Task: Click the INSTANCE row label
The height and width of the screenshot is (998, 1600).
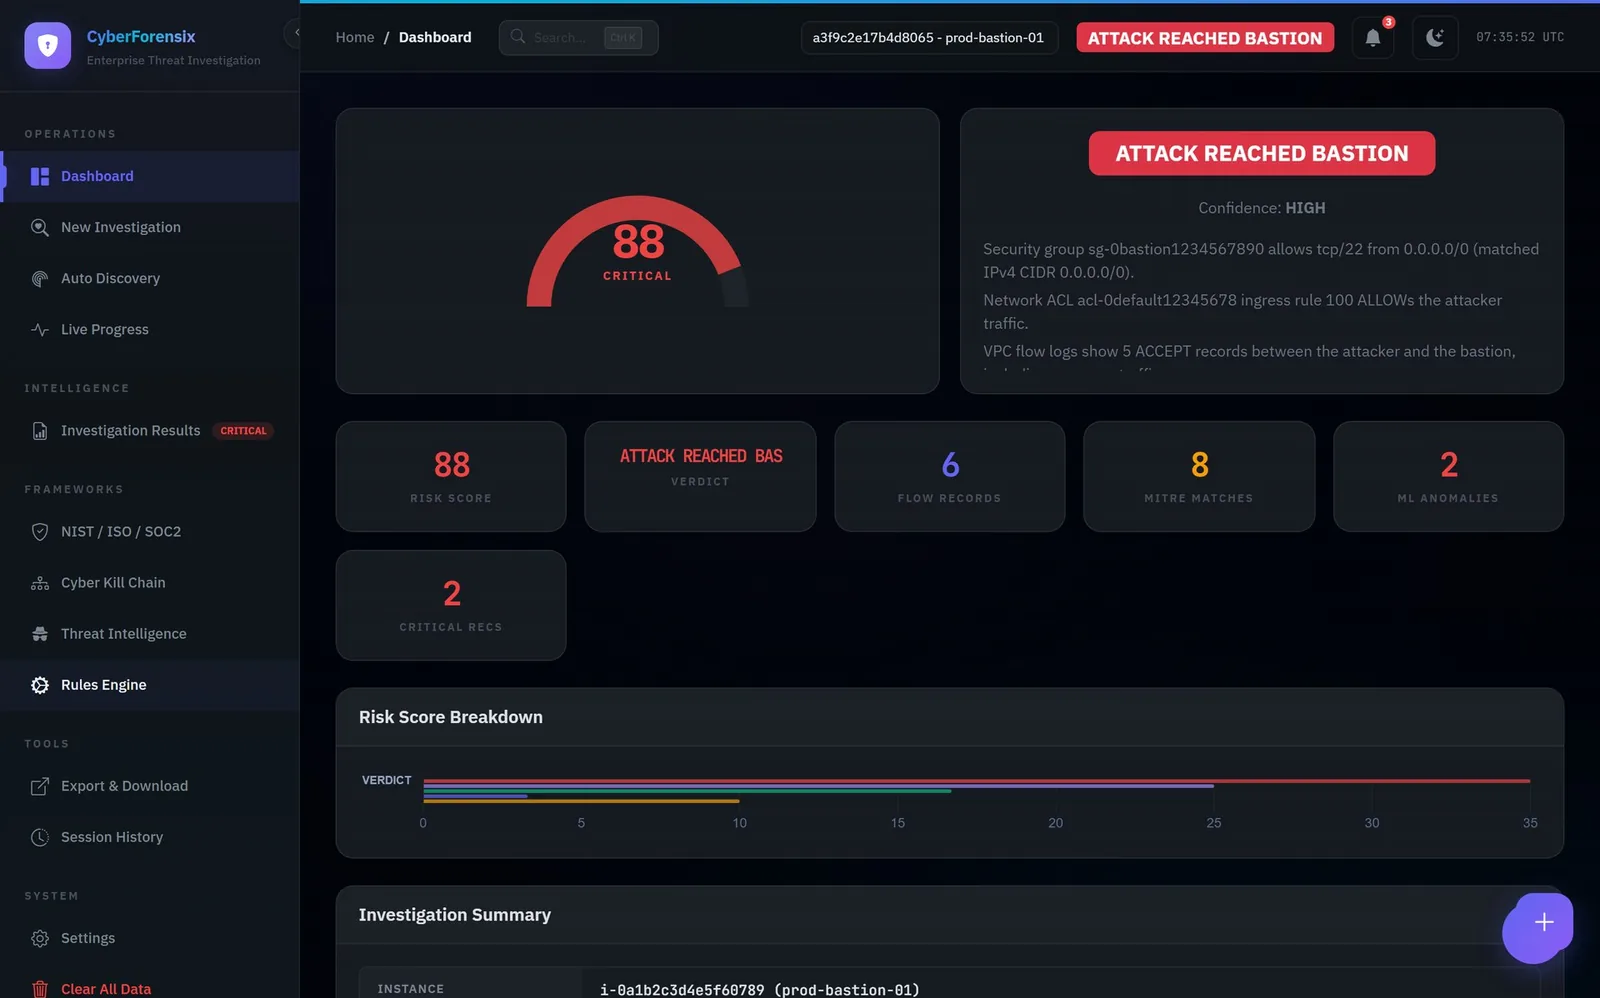Action: pos(411,989)
